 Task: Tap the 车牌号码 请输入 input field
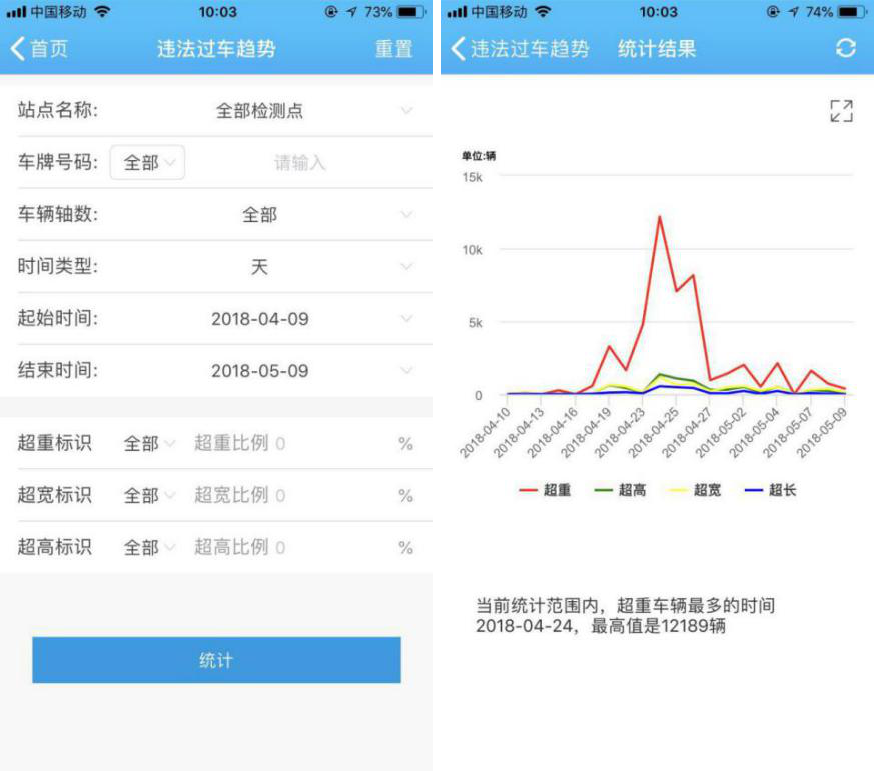(x=300, y=163)
